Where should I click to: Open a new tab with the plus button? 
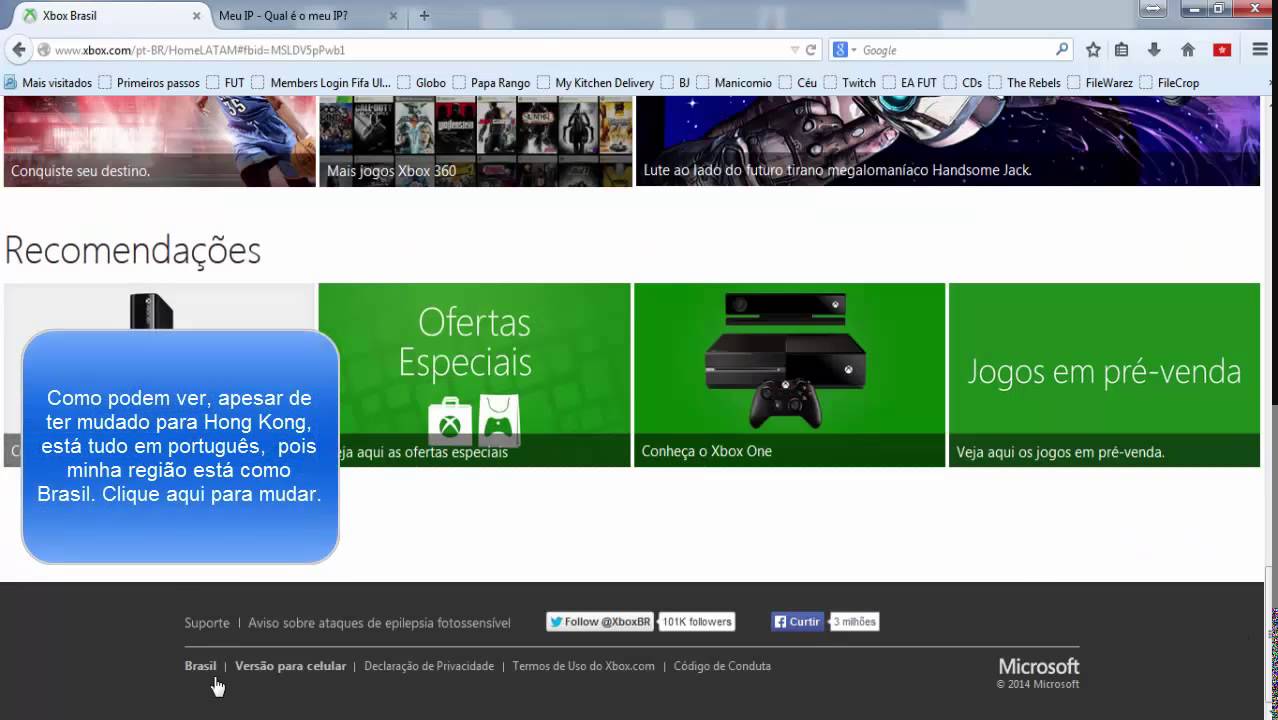pos(424,16)
